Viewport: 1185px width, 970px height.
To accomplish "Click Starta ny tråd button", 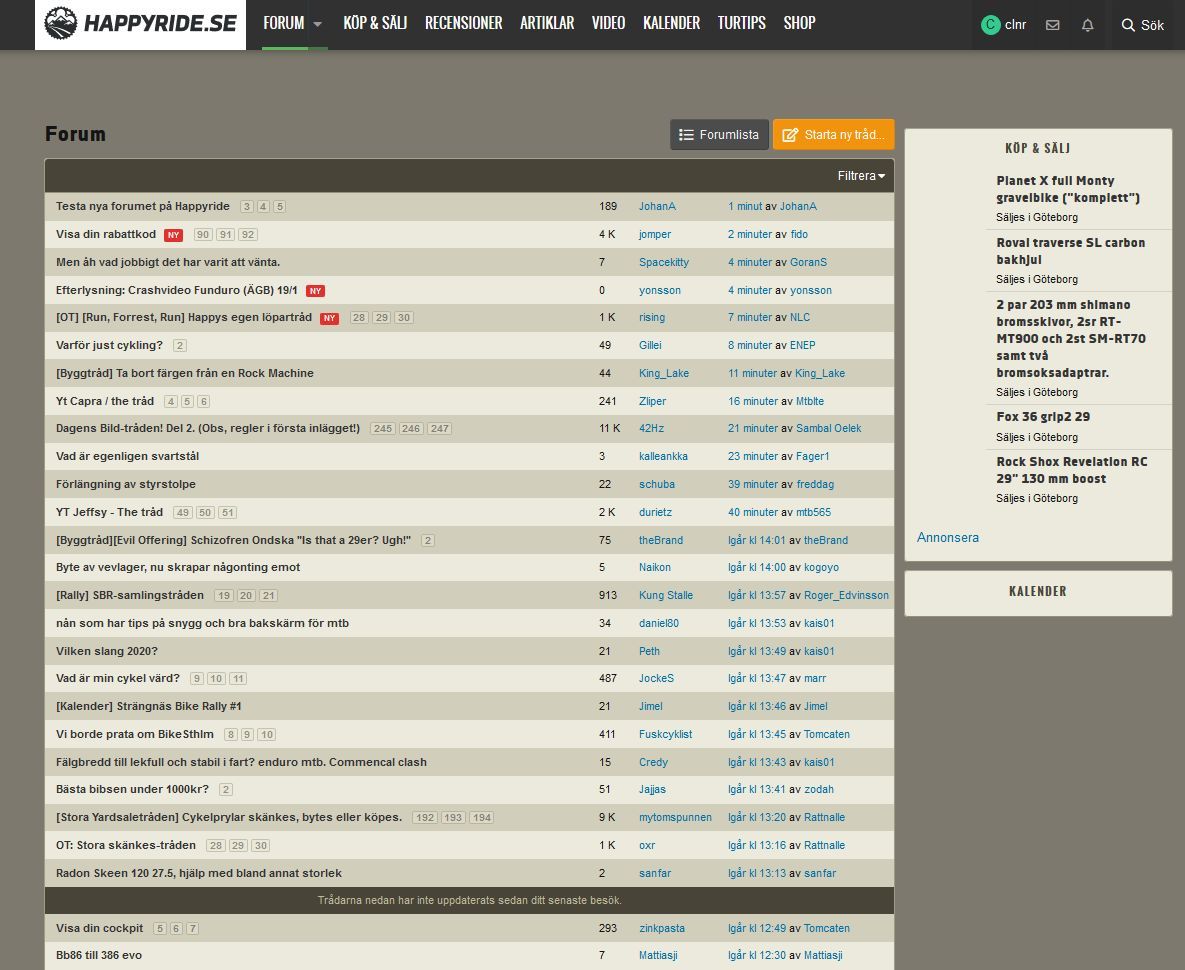I will point(834,134).
